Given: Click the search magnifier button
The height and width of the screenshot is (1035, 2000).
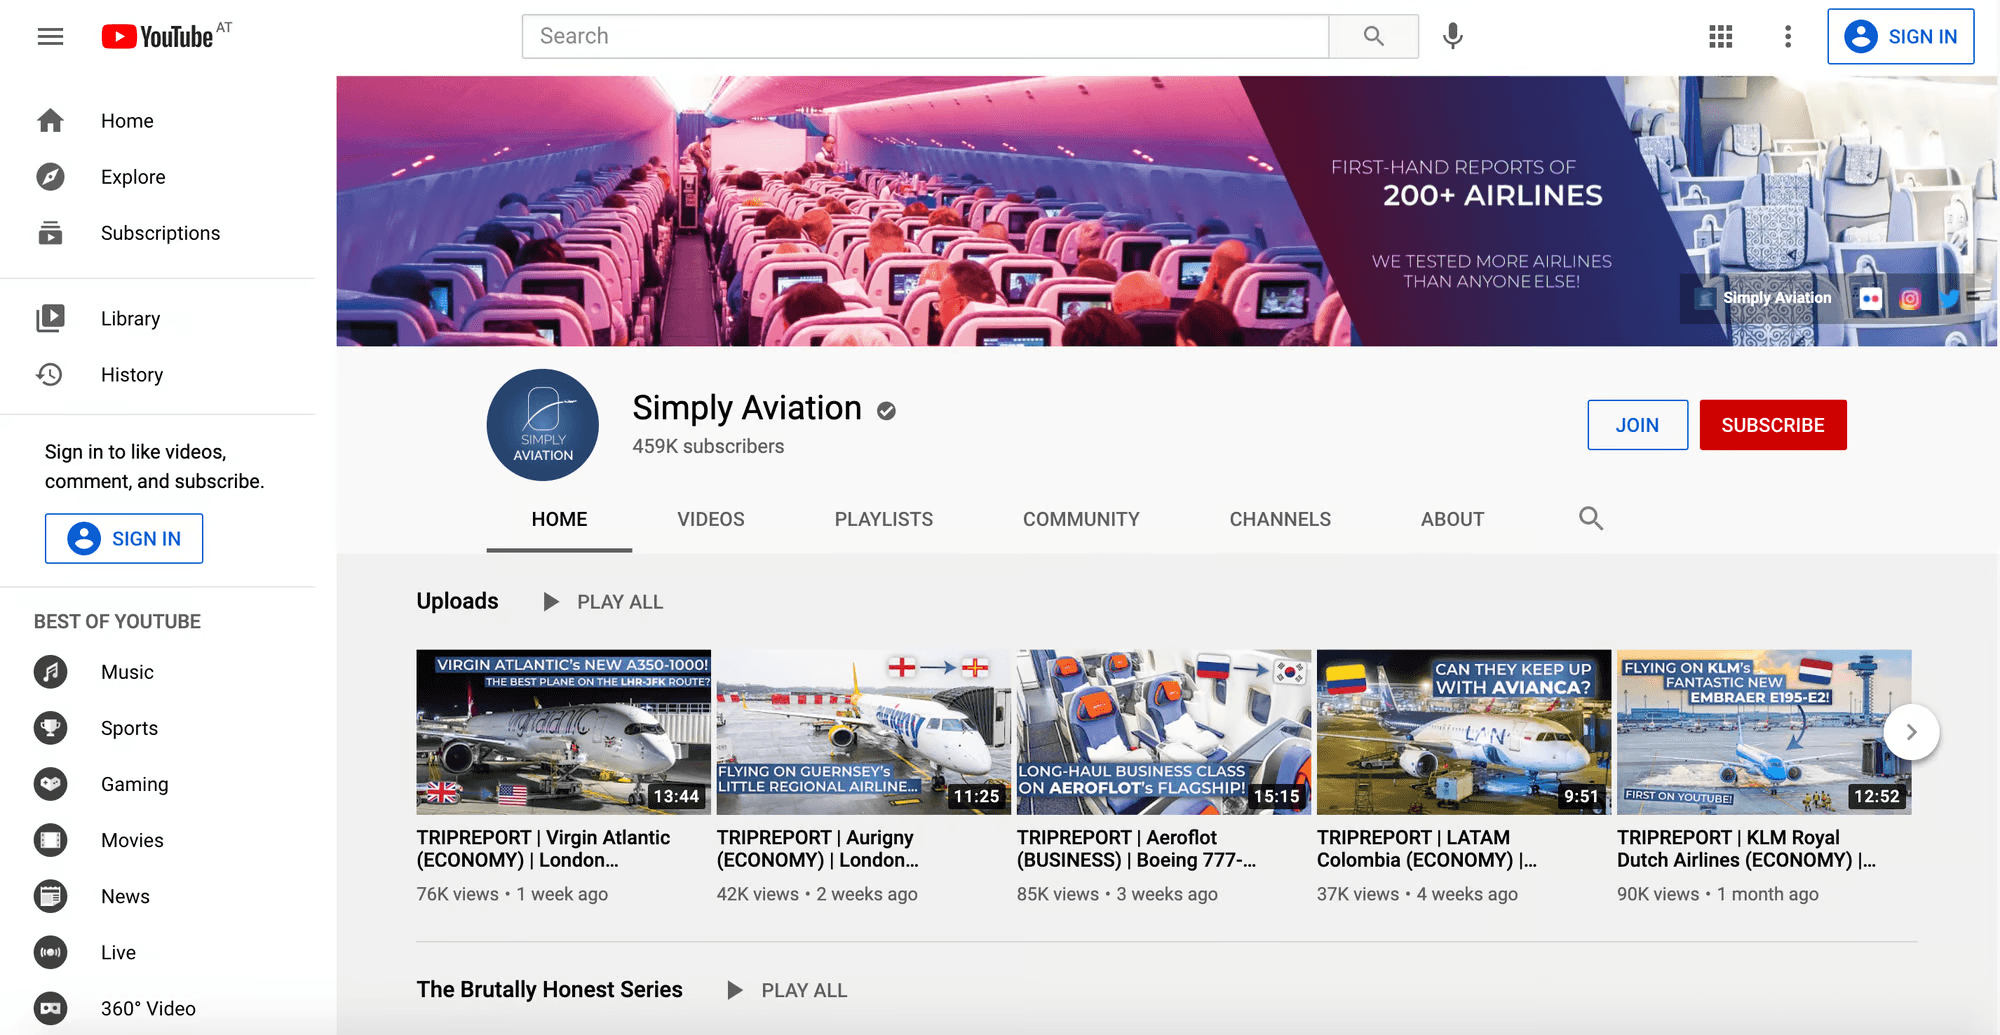Looking at the screenshot, I should (1374, 36).
